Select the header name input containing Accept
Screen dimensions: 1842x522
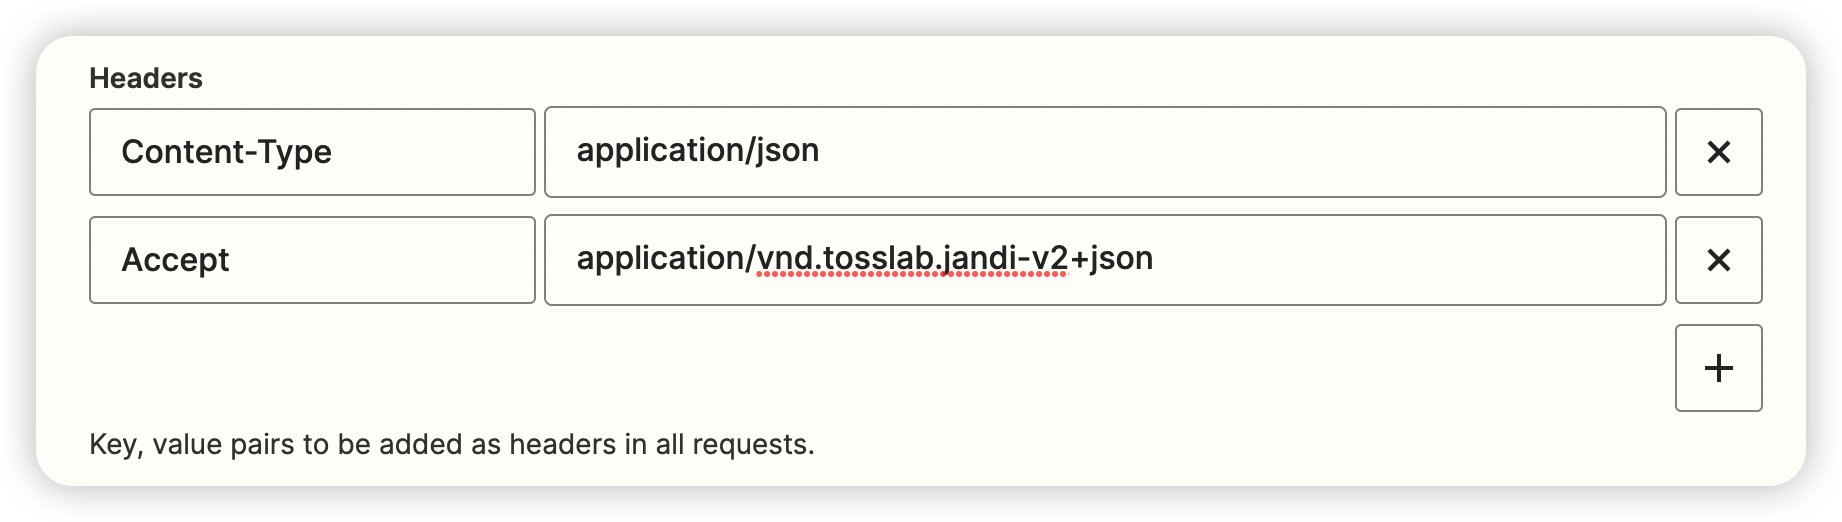coord(312,260)
